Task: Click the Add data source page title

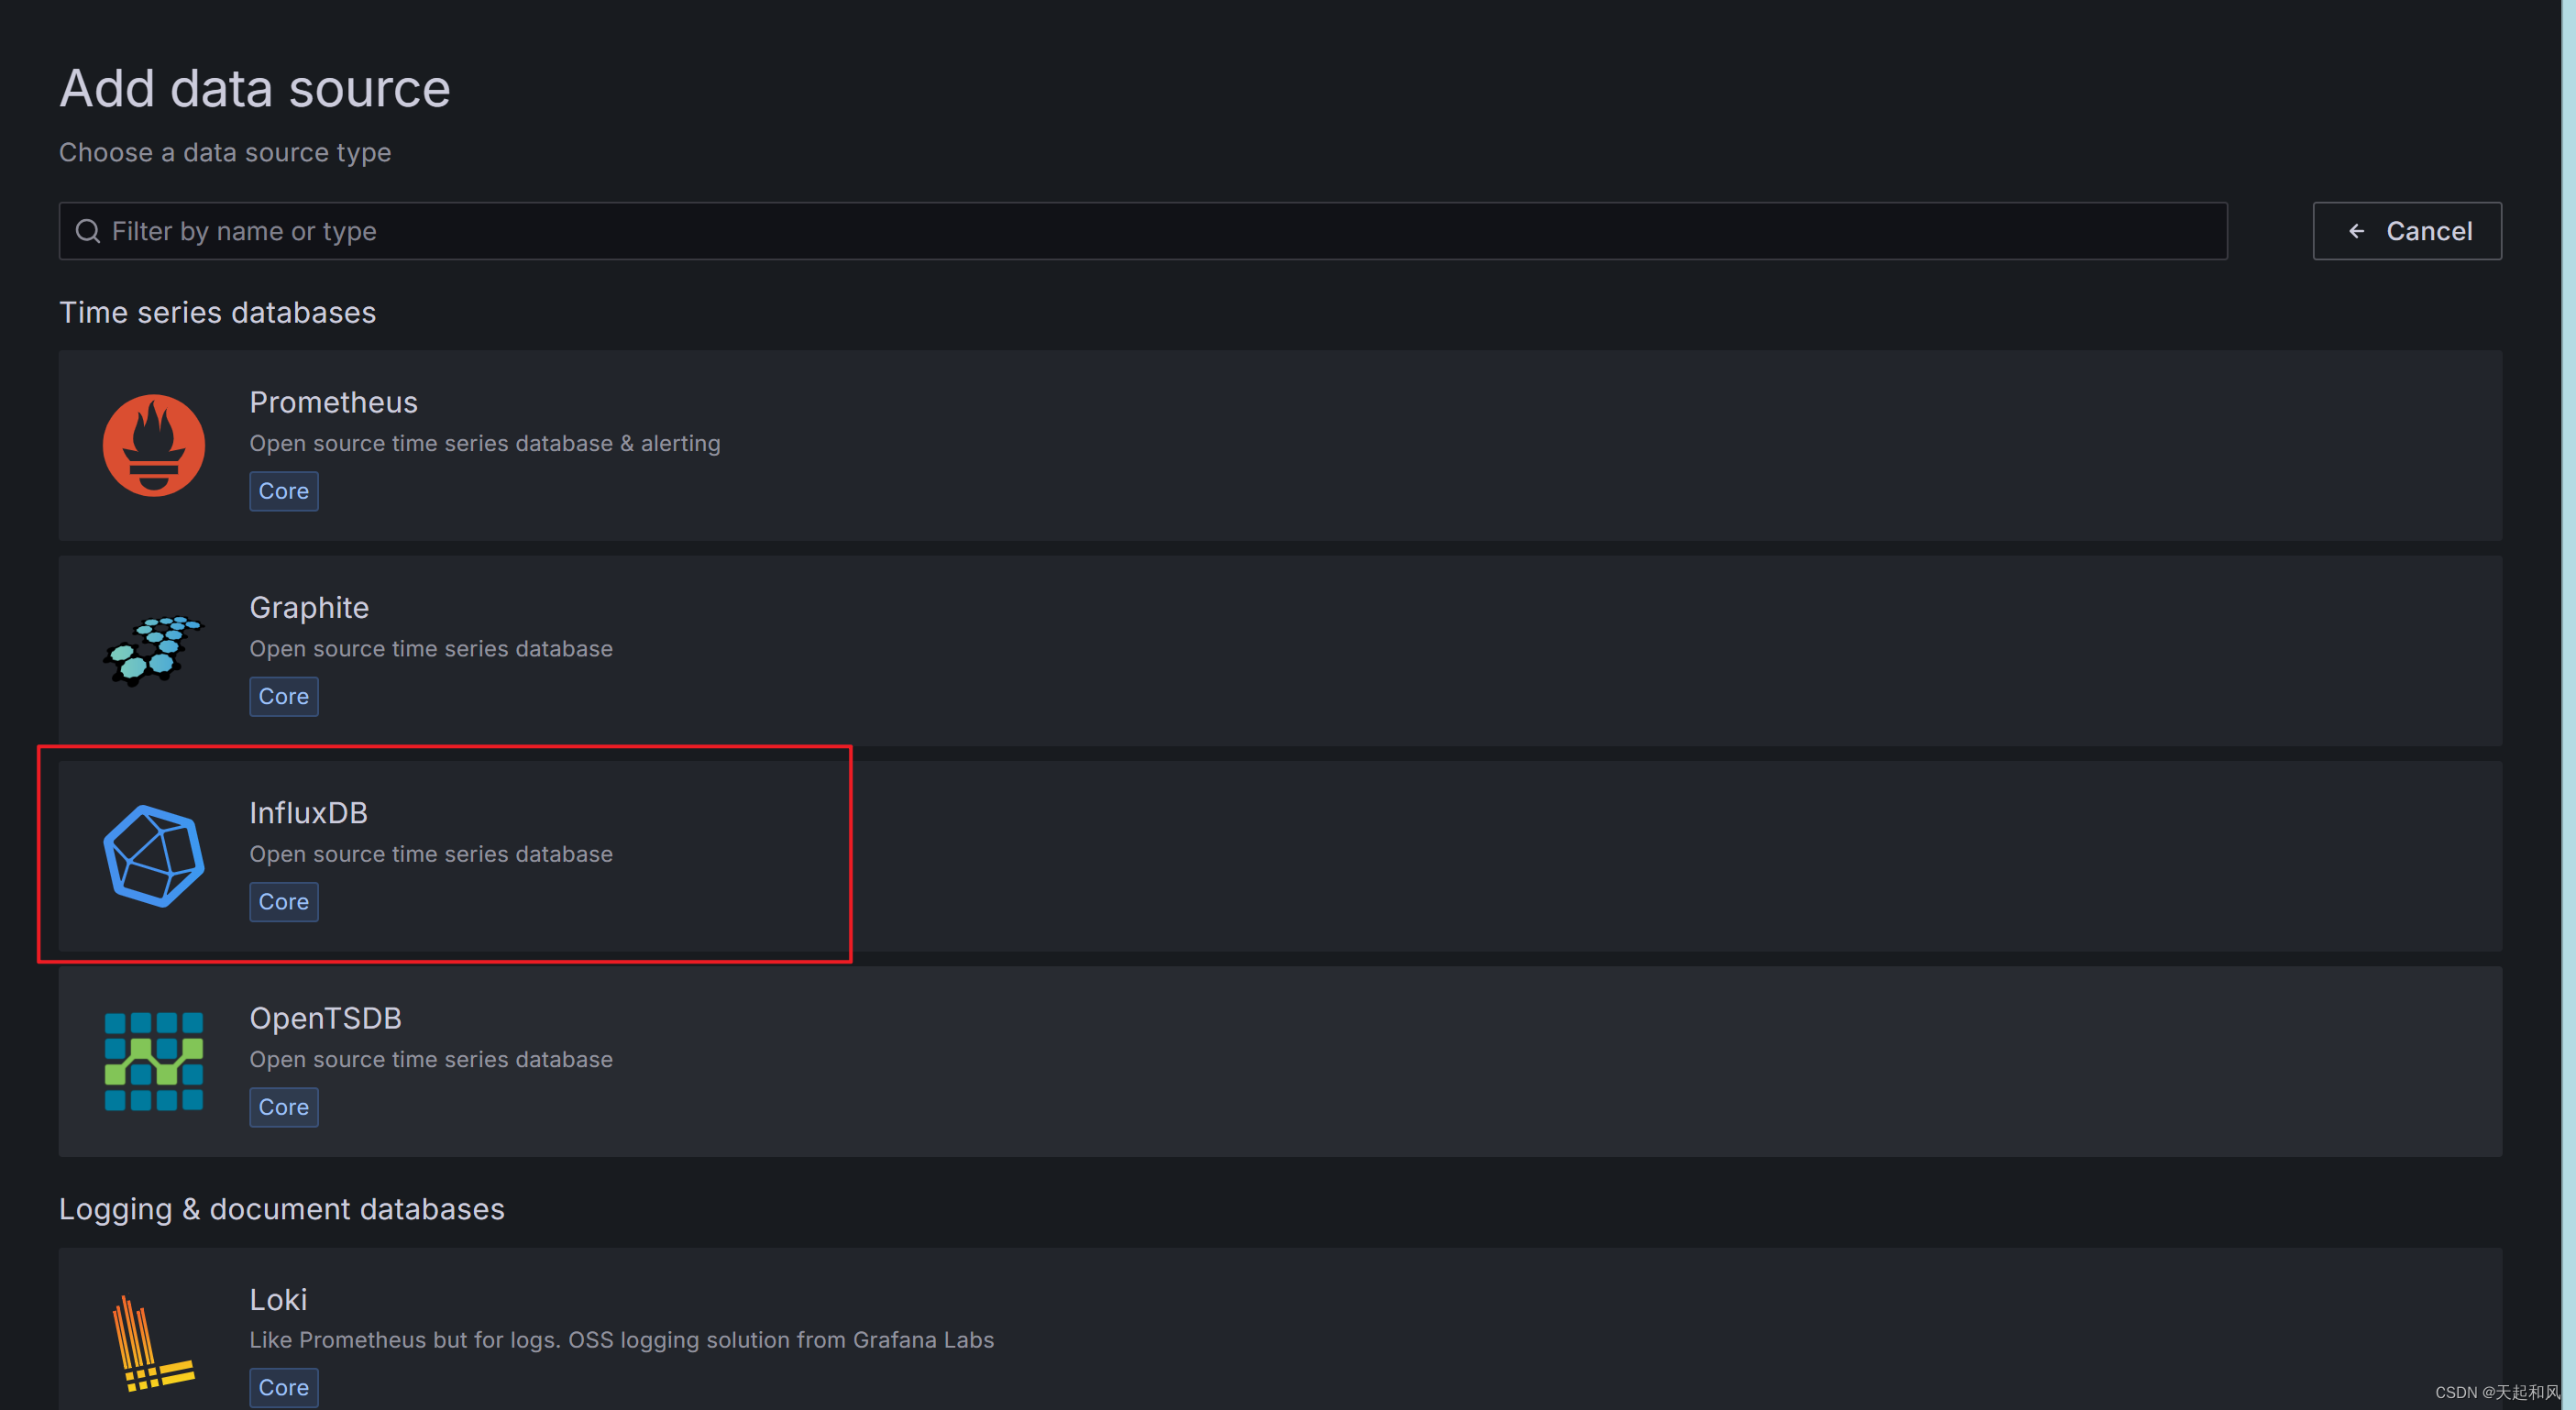Action: (254, 88)
